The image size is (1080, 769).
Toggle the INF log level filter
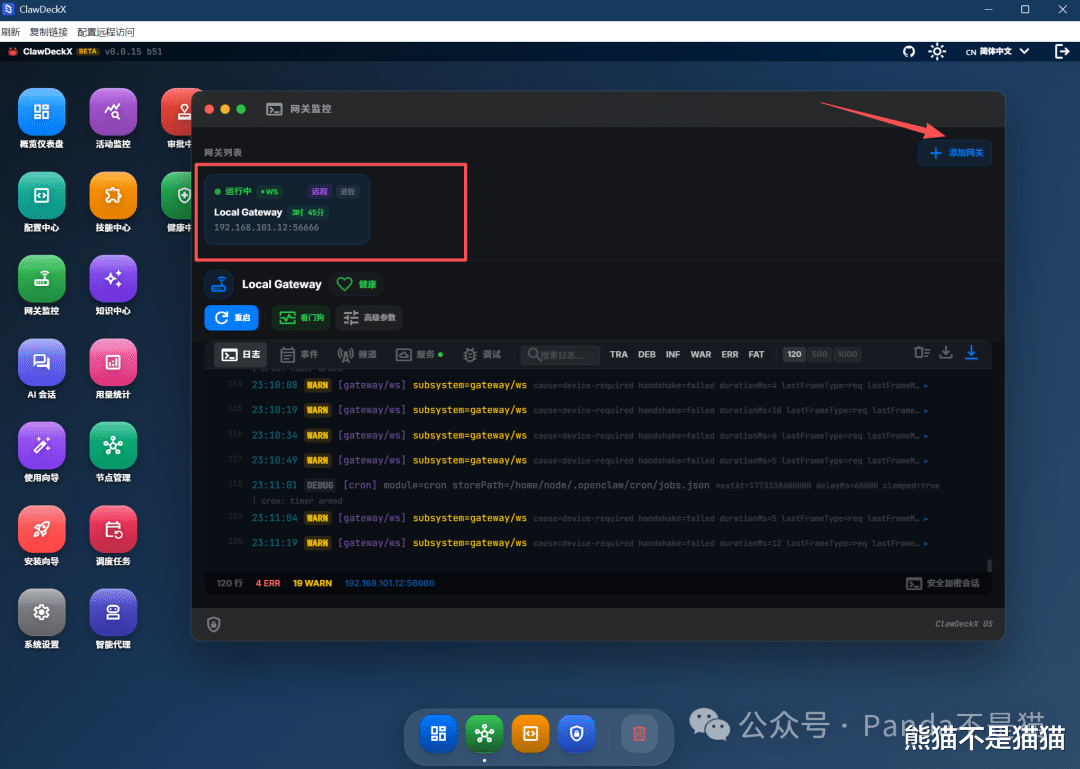(x=673, y=355)
